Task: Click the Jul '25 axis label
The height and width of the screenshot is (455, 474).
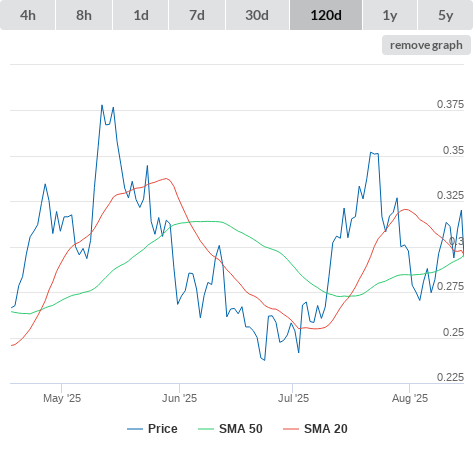Action: coord(293,398)
